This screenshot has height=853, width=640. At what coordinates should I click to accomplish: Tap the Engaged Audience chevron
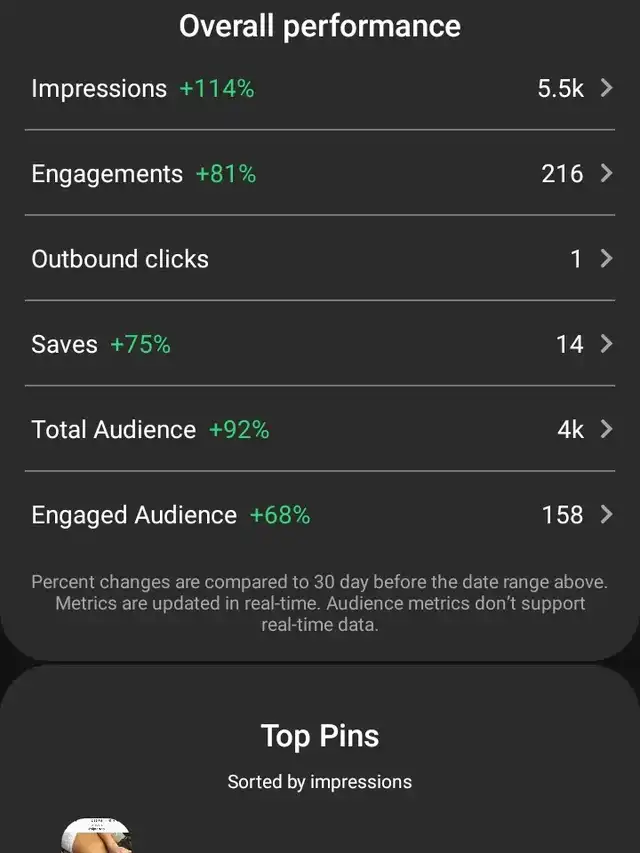tap(606, 515)
